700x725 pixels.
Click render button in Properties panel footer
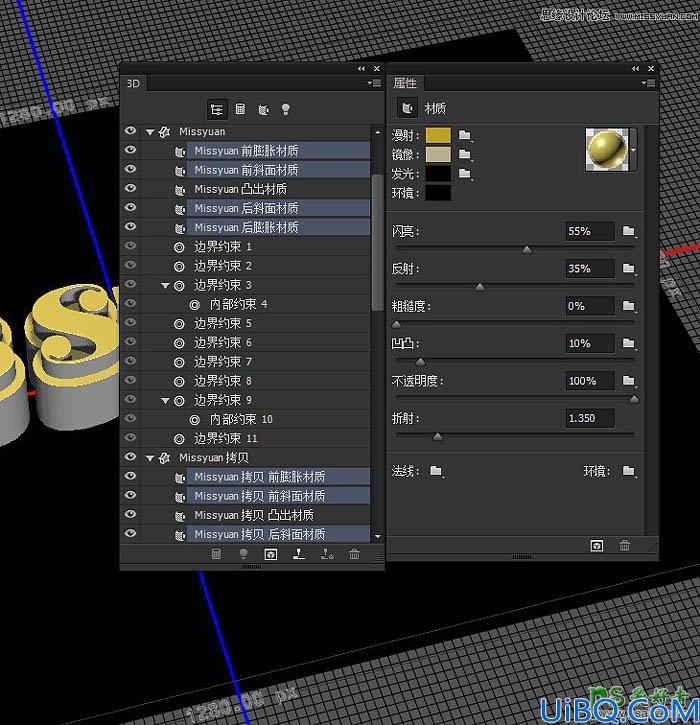coord(597,546)
